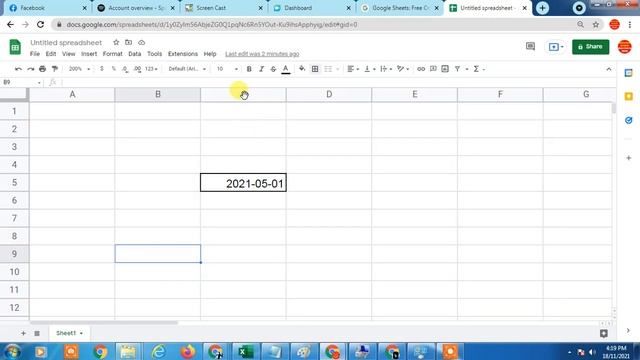Open horizontal align dropdown
This screenshot has height=360, width=640.
pos(353,69)
